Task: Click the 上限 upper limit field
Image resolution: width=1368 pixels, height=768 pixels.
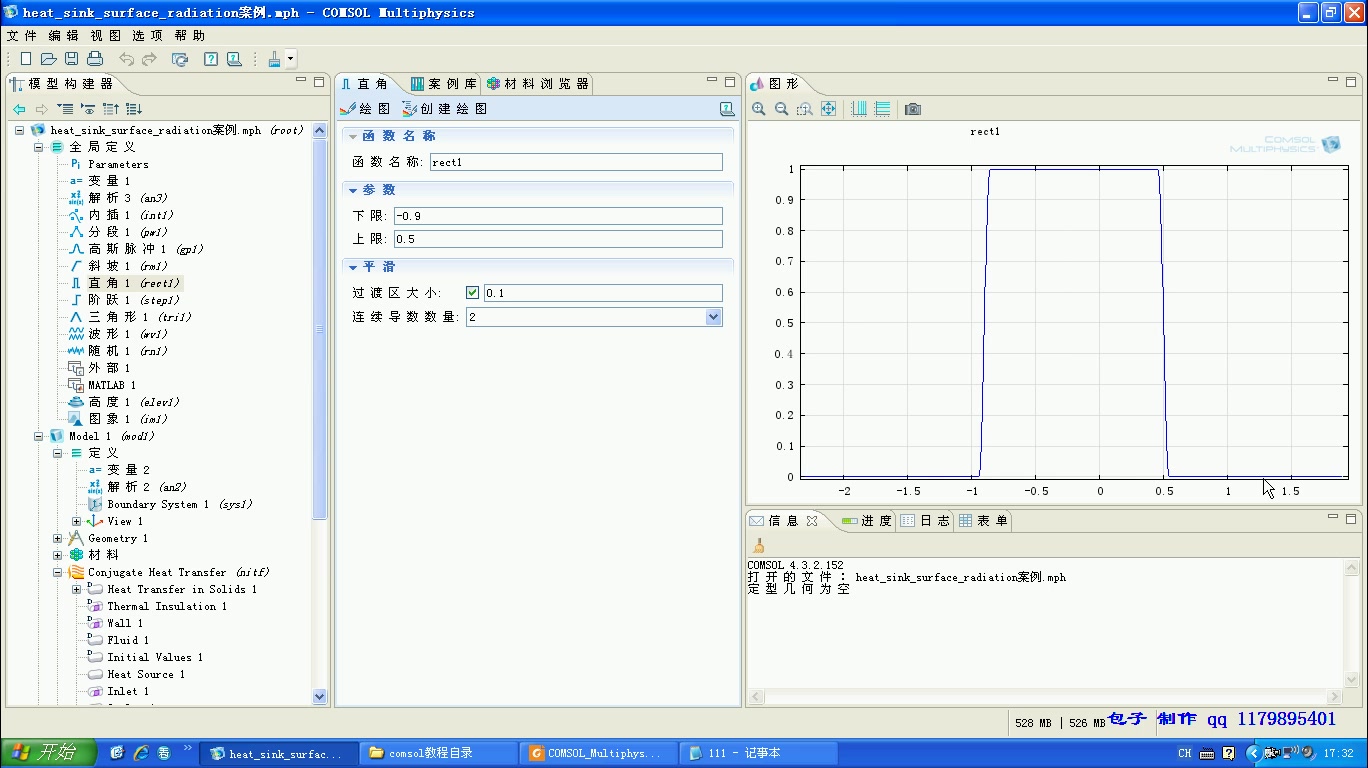Action: pos(558,239)
